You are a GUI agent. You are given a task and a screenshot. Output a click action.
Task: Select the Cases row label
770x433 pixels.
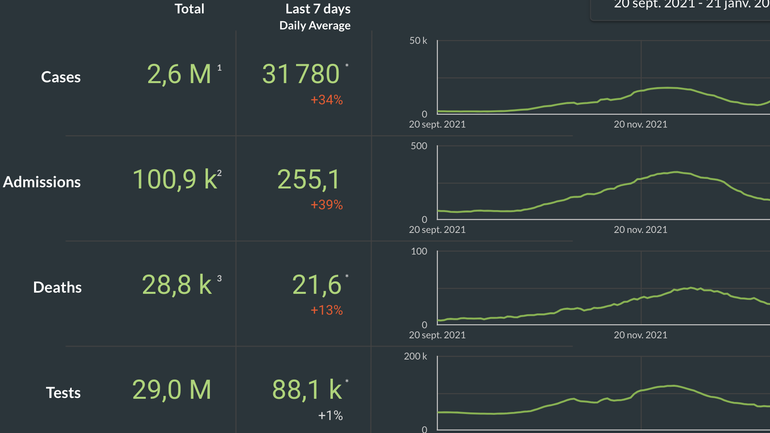[61, 77]
